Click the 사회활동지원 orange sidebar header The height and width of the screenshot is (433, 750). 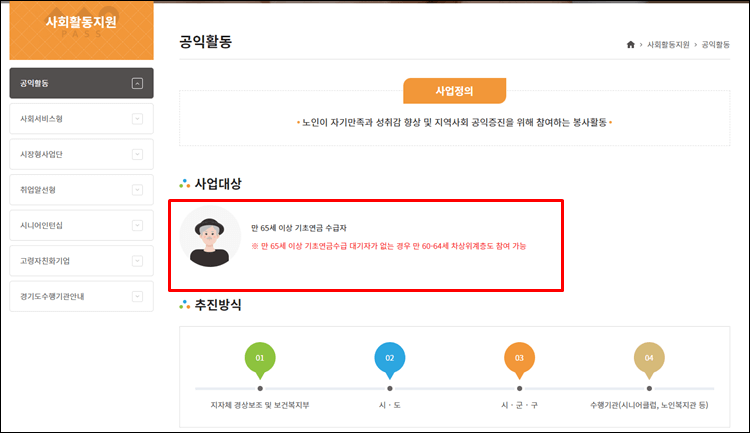tap(81, 30)
